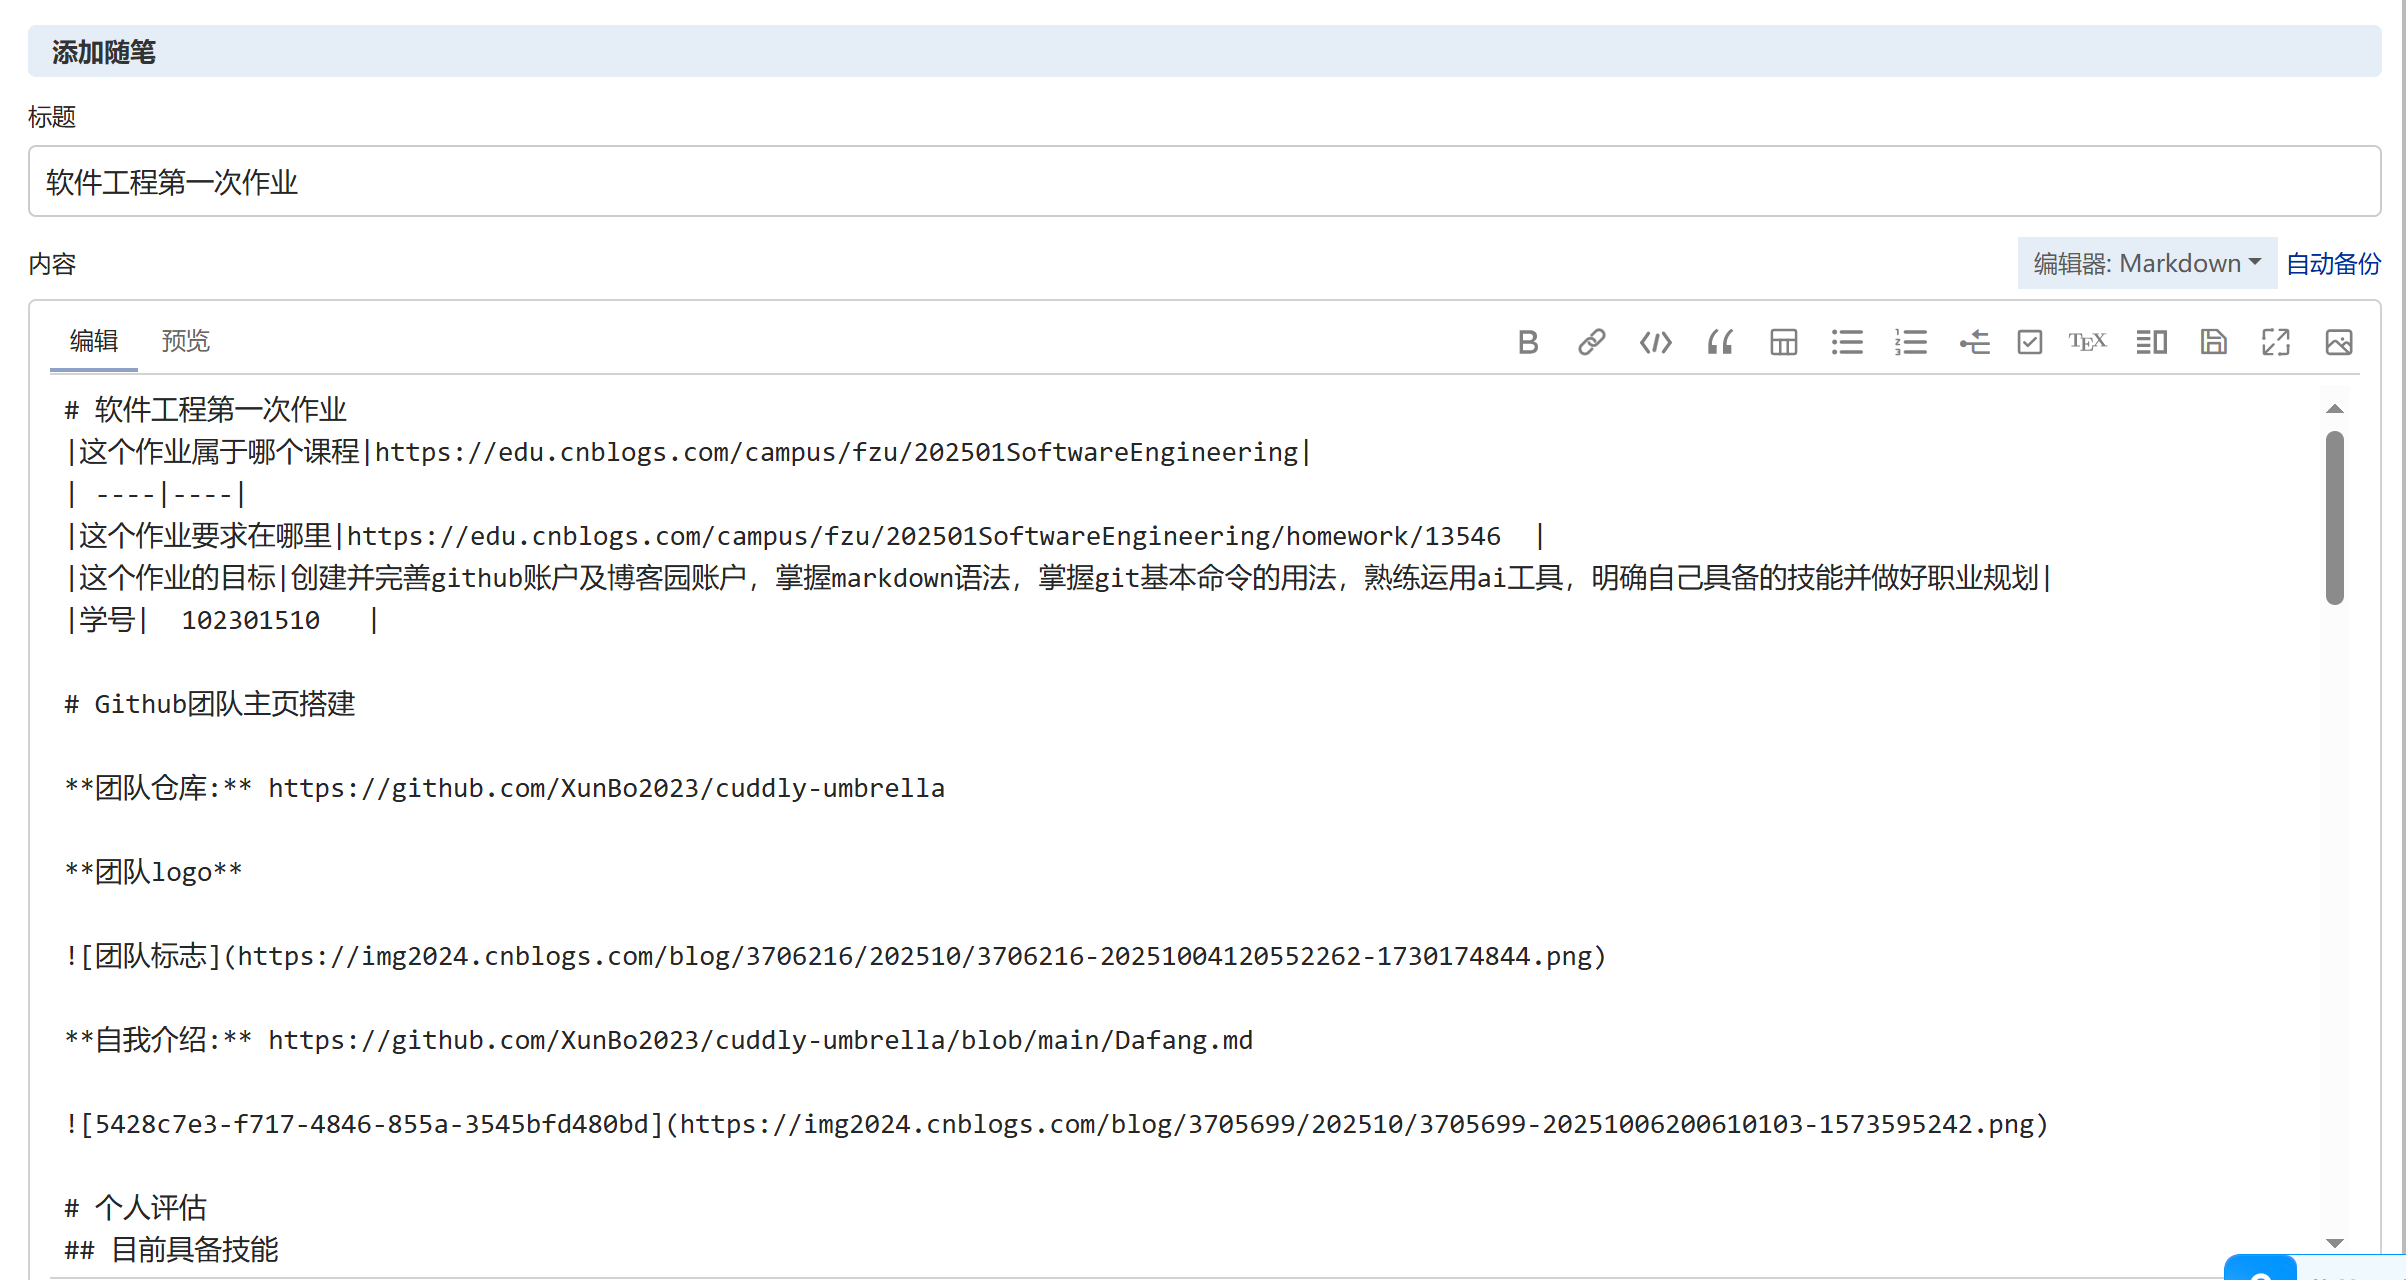Click the editor's vertical scrollbar thumb

click(x=2335, y=516)
